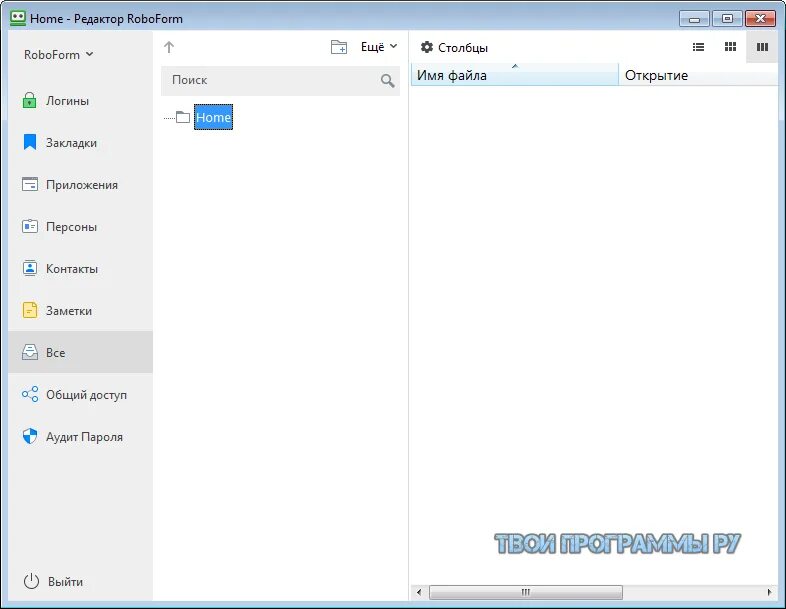Open the Приложения section
The image size is (786, 609).
[80, 184]
